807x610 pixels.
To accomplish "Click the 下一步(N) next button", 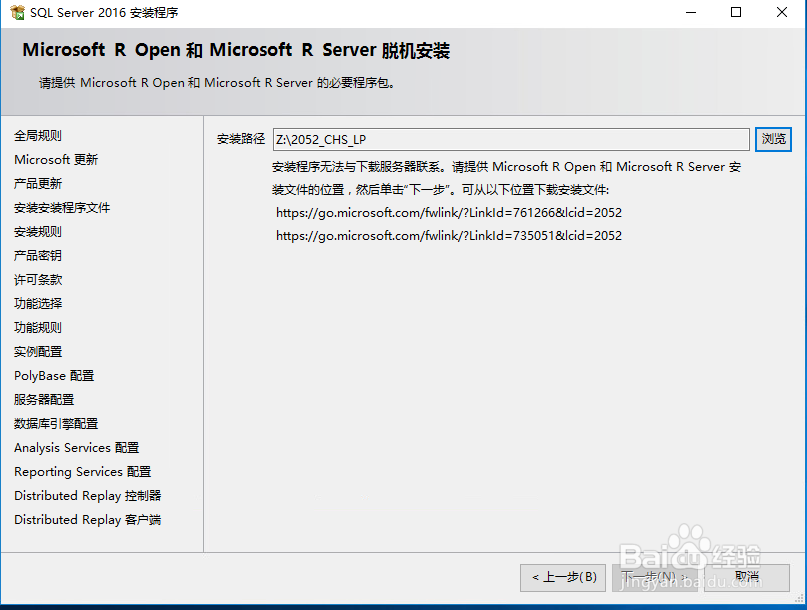I will click(x=655, y=578).
